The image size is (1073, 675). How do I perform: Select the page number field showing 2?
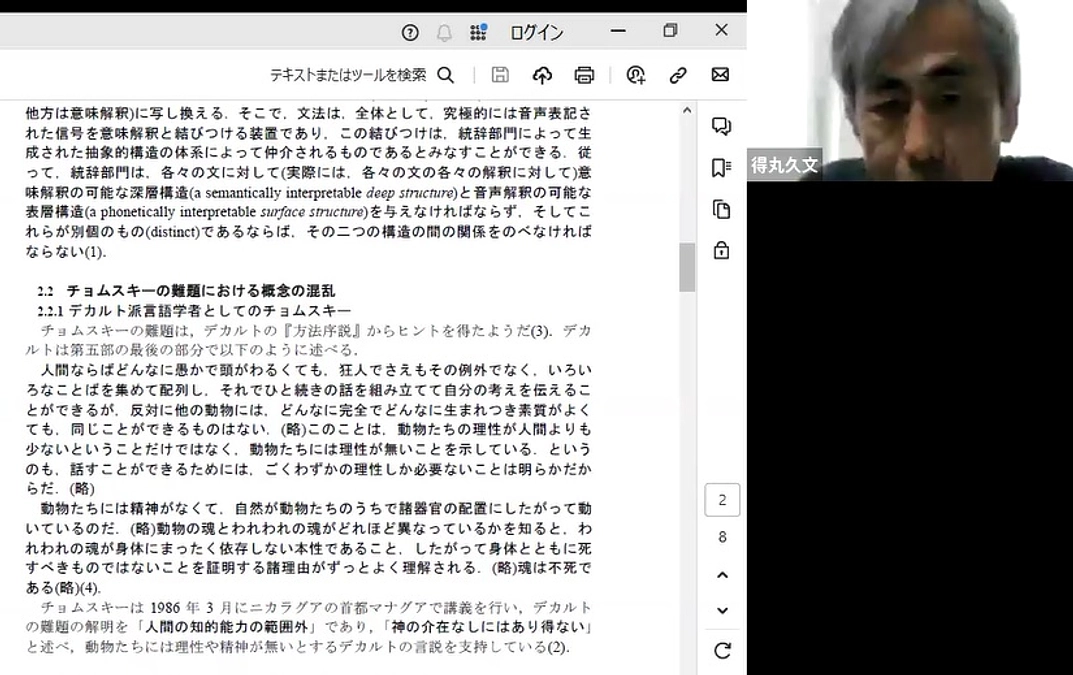pyautogui.click(x=722, y=499)
